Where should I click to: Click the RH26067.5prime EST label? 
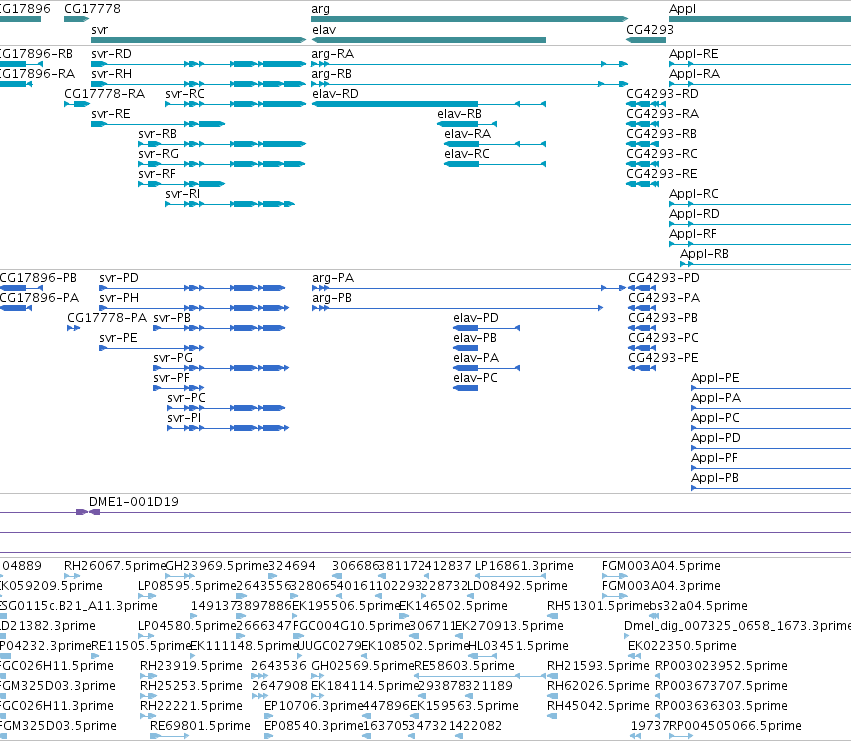tap(115, 566)
